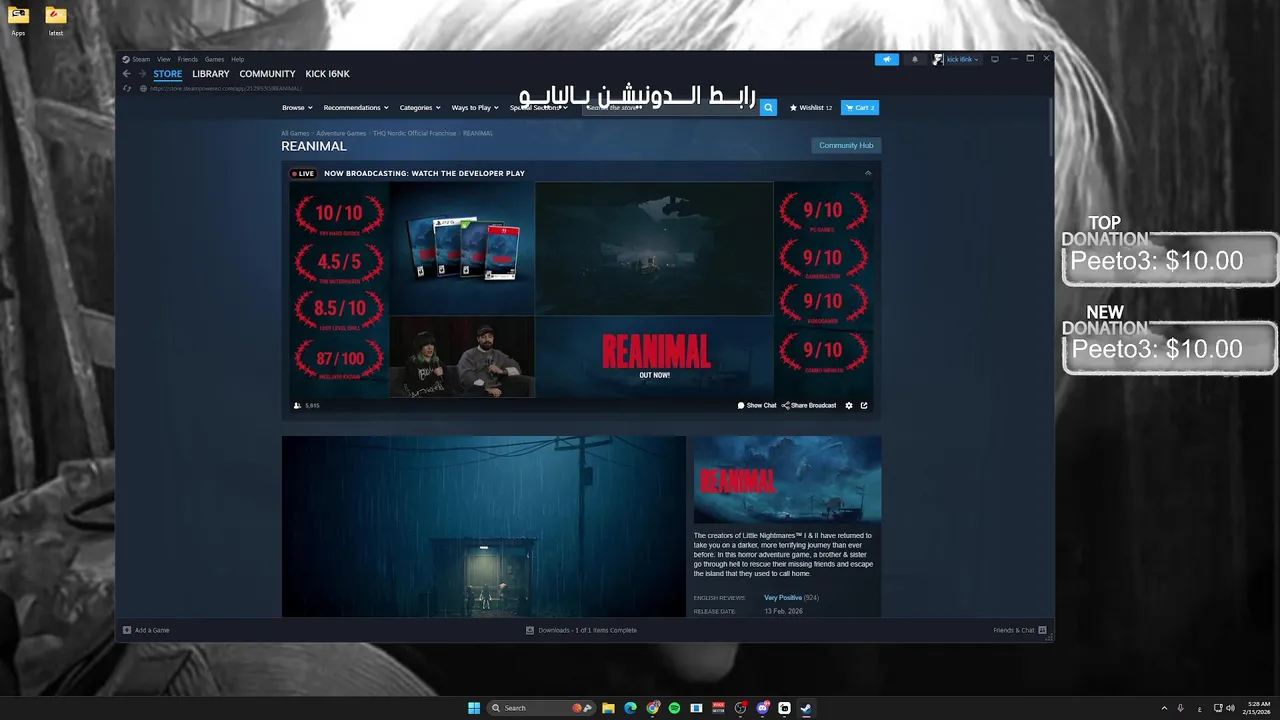This screenshot has width=1280, height=720.
Task: Launch Microsoft Edge from the taskbar
Action: coord(630,708)
